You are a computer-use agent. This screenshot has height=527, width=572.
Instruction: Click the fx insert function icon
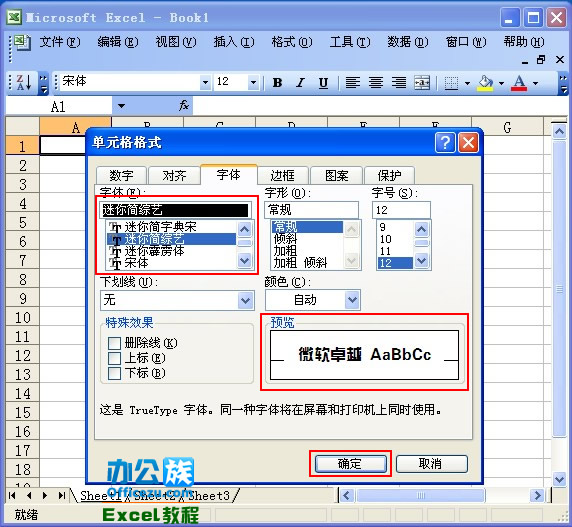(x=184, y=106)
